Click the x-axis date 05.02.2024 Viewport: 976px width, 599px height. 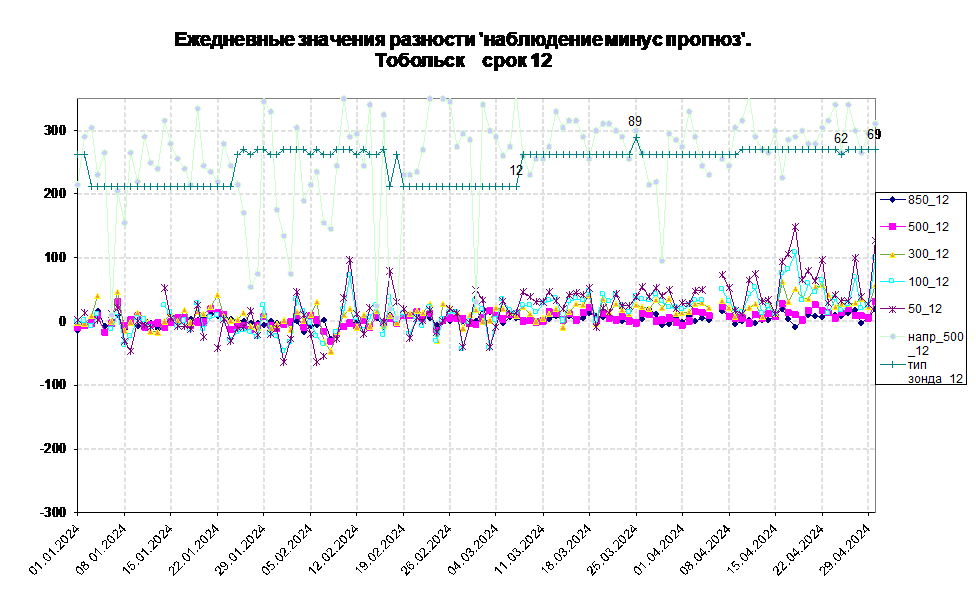pyautogui.click(x=288, y=550)
